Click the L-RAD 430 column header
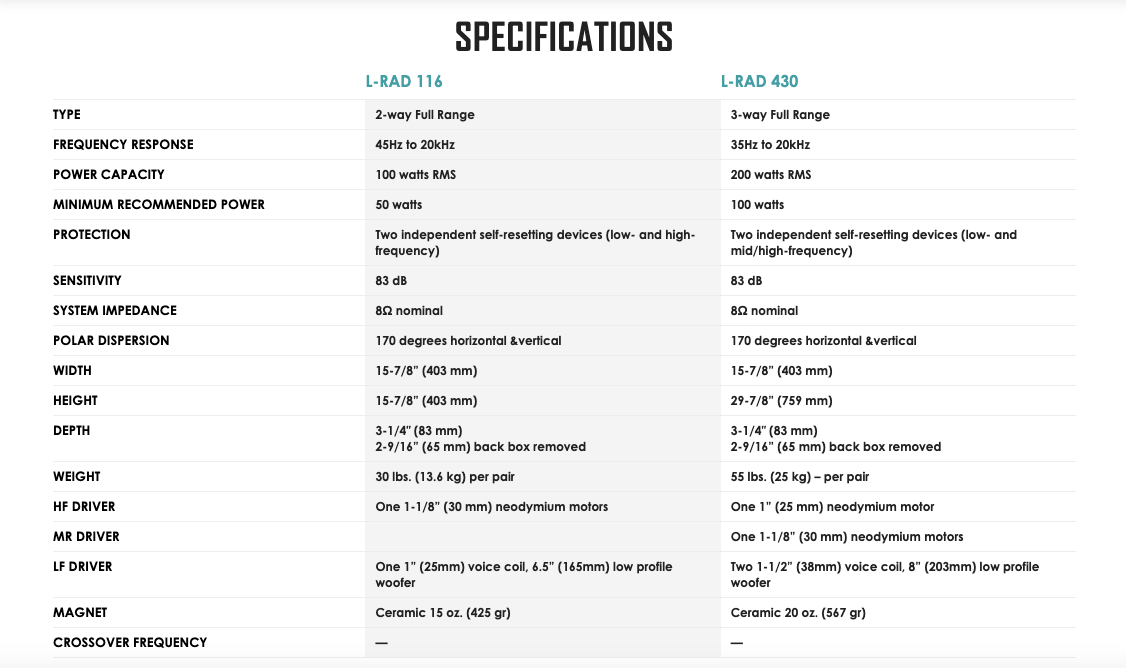 tap(759, 81)
